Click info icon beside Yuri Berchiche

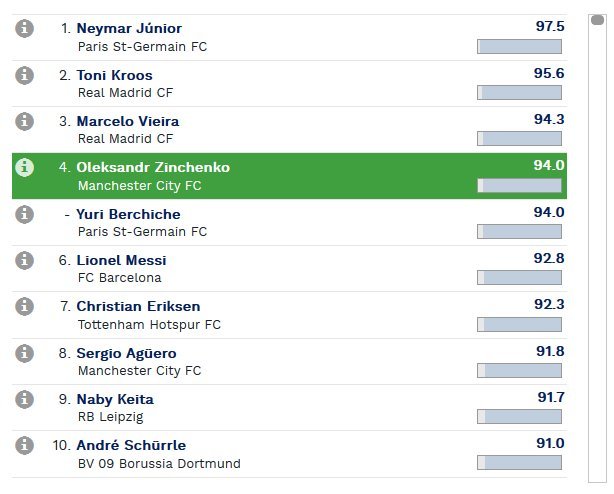pos(25,214)
